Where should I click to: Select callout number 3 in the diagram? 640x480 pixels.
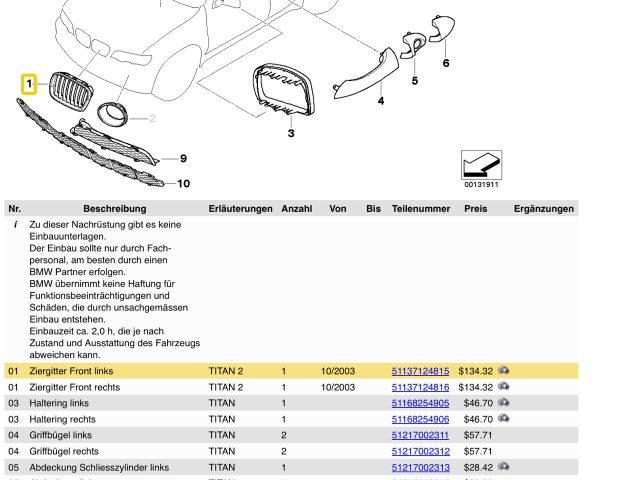[x=291, y=133]
